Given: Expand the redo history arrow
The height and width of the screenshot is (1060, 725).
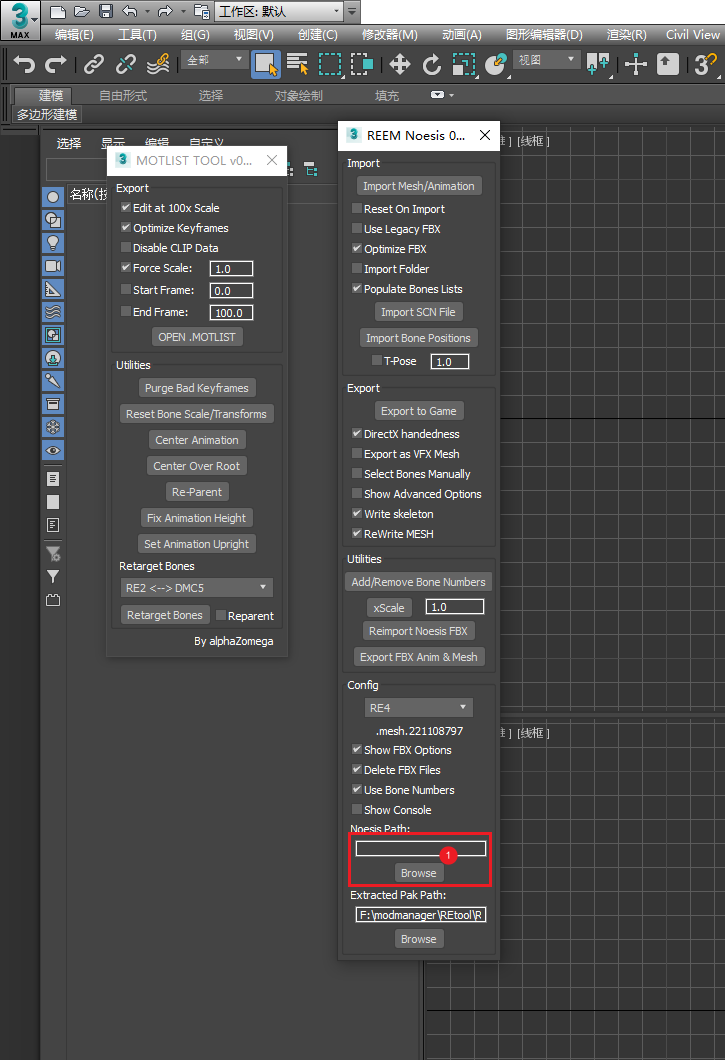Looking at the screenshot, I should (183, 11).
